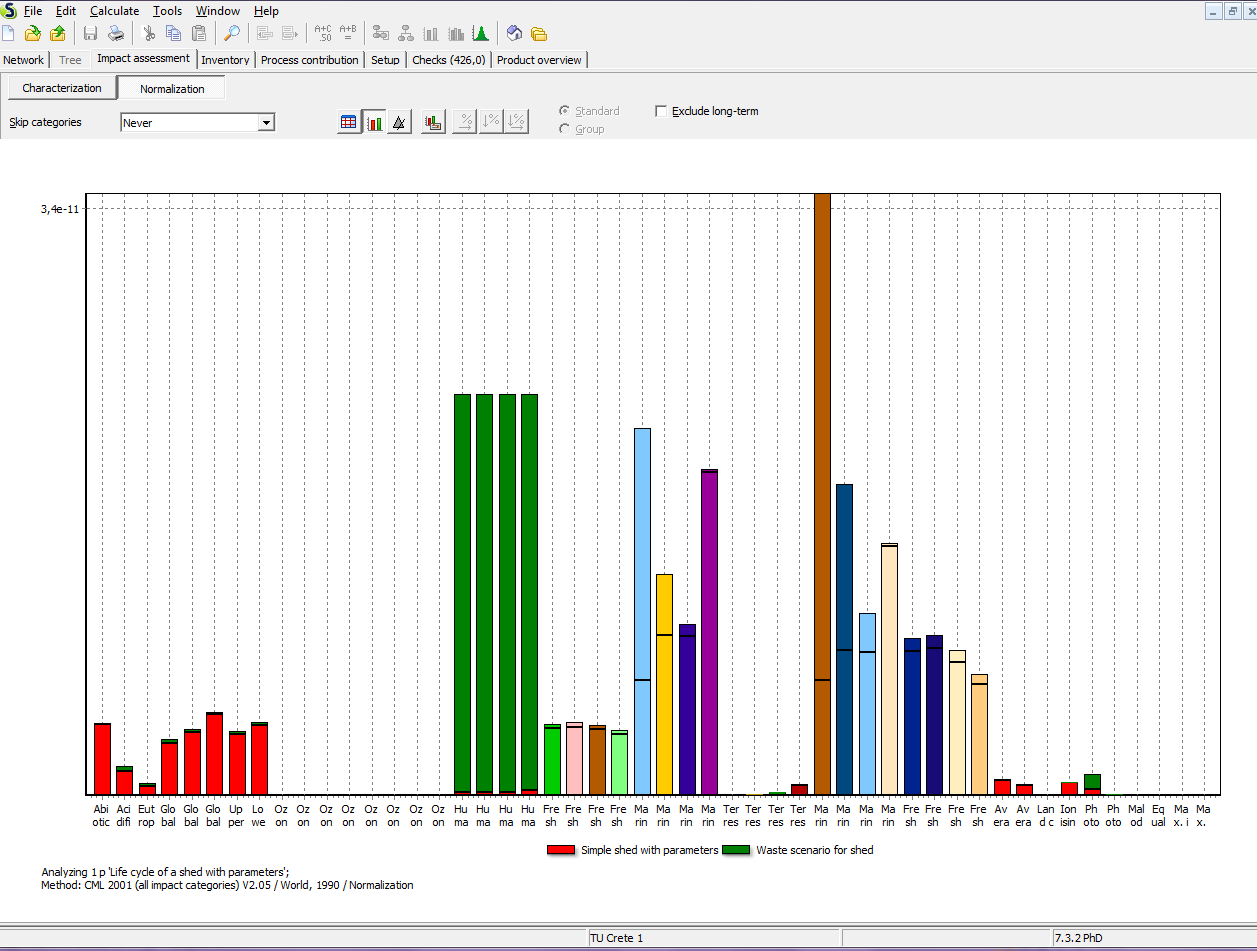
Task: Click the grayed expand-right arrow icon
Action: [x=290, y=33]
